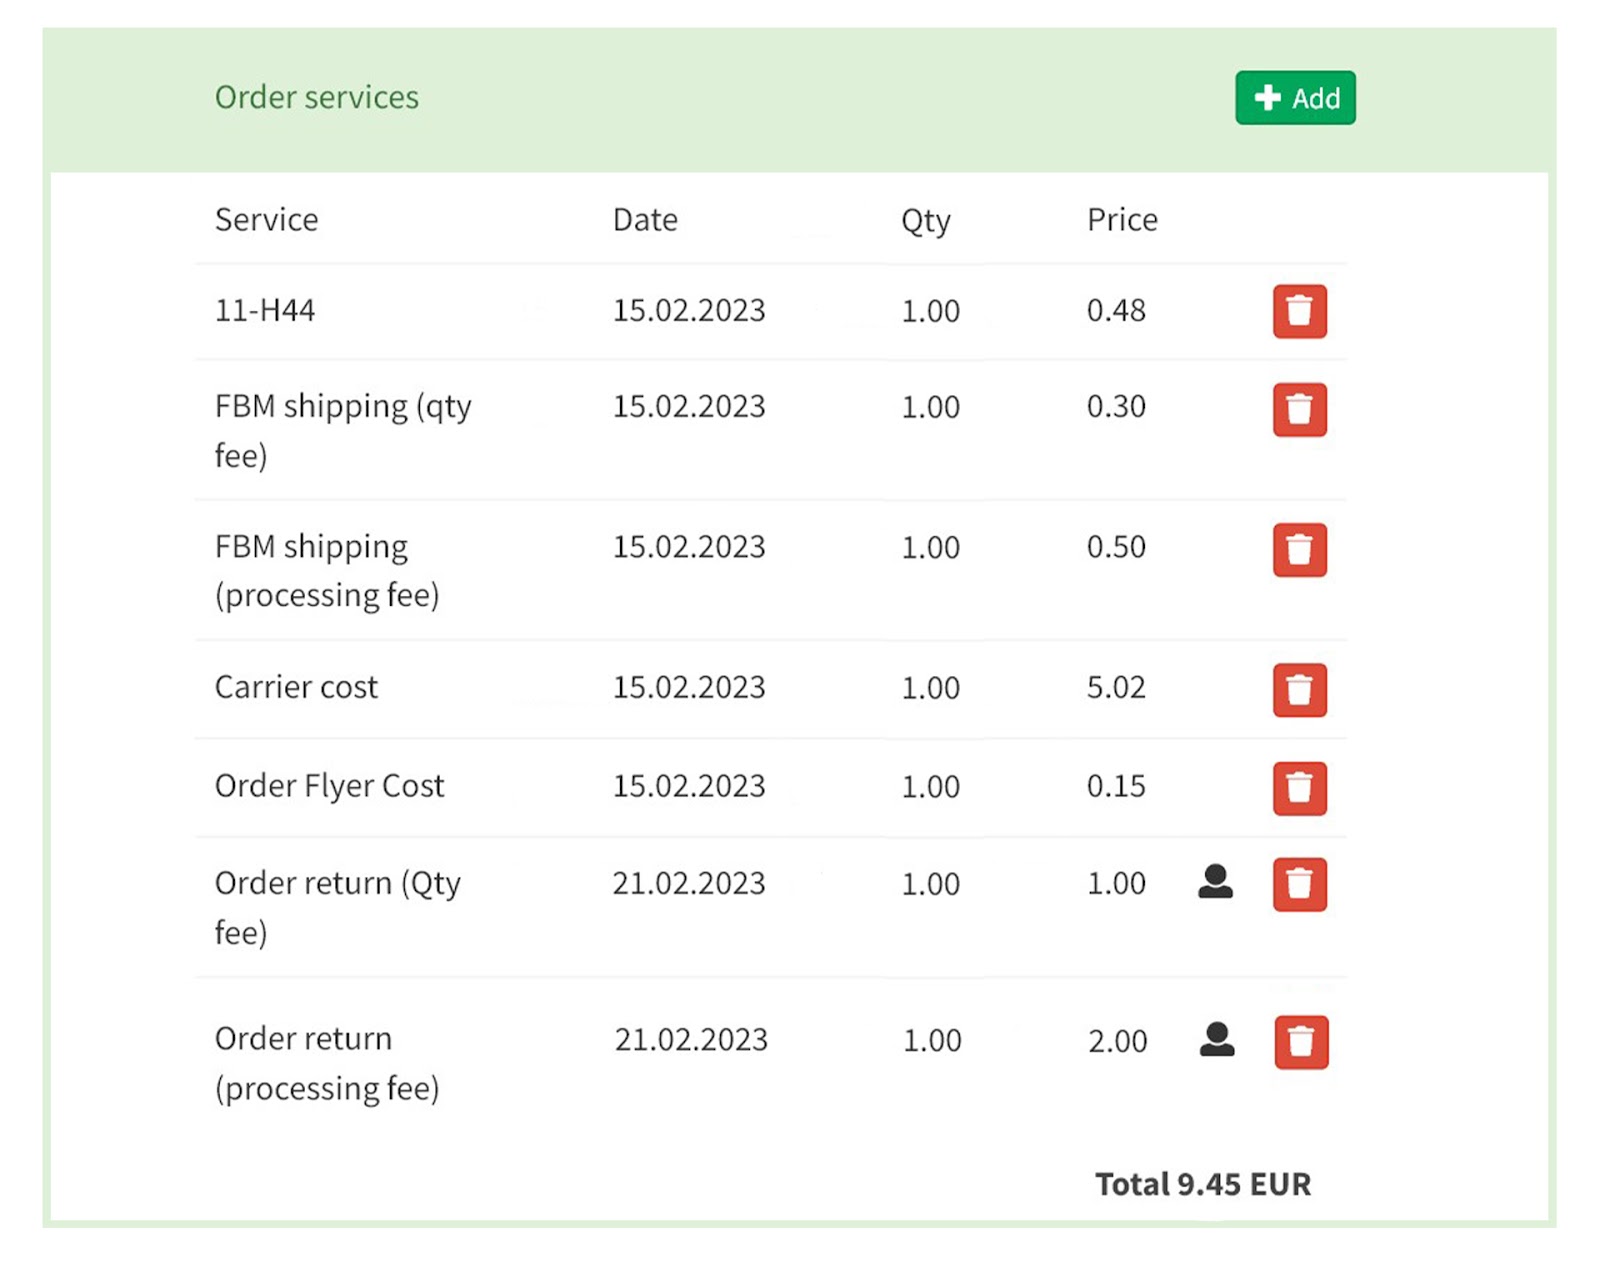
Task: Remove the FBM shipping (processing fee) entry
Action: 1299,549
